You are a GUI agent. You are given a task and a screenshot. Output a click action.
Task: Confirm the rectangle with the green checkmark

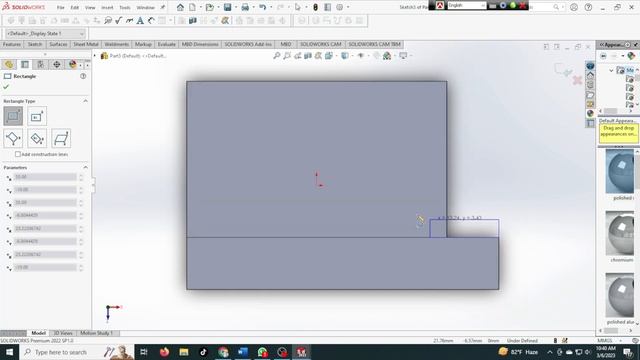point(6,87)
